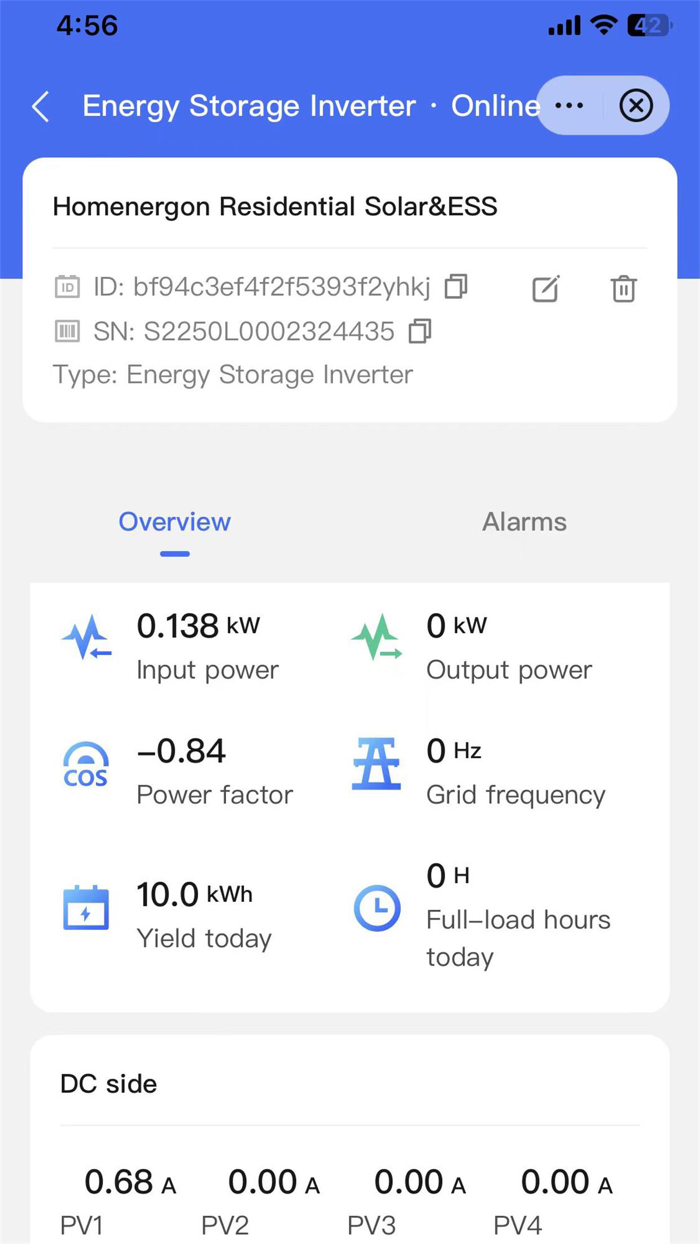Screen dimensions: 700x1244
Task: Click the Output power waveform icon
Action: point(376,637)
